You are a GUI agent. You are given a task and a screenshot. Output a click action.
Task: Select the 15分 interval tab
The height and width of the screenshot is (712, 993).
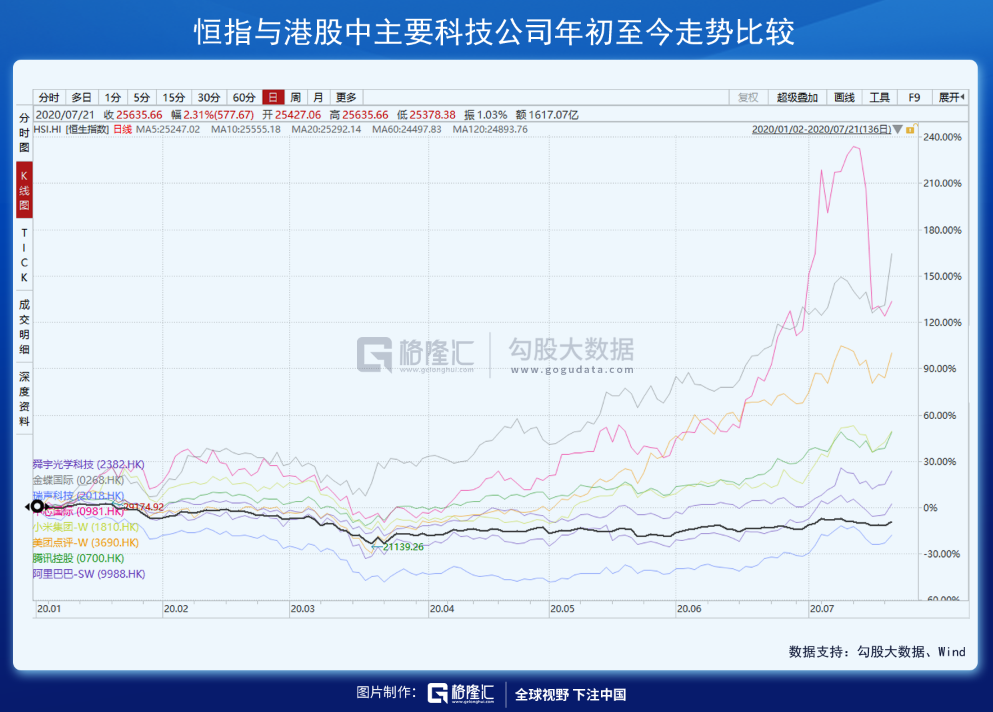point(174,97)
